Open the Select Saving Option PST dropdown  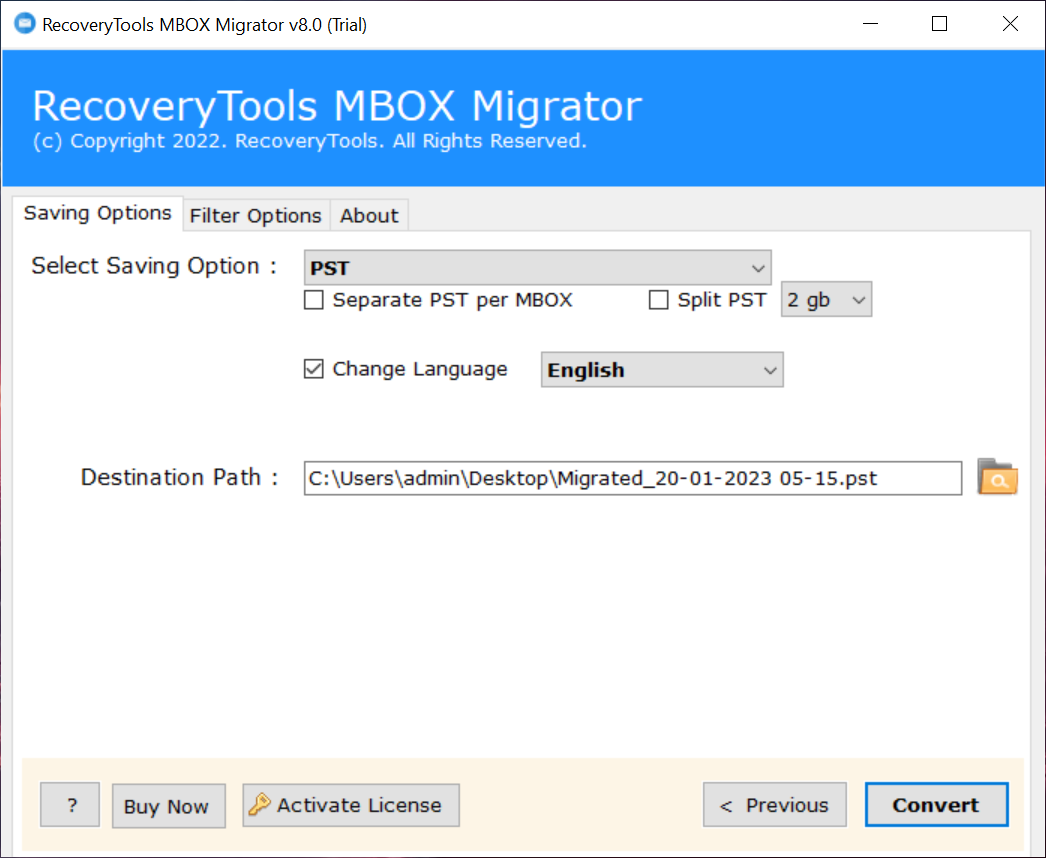point(538,268)
